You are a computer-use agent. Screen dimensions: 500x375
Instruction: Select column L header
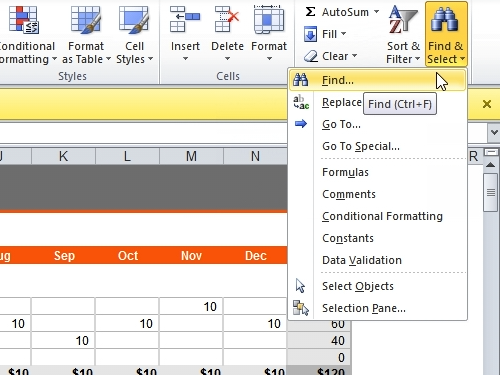tap(127, 156)
